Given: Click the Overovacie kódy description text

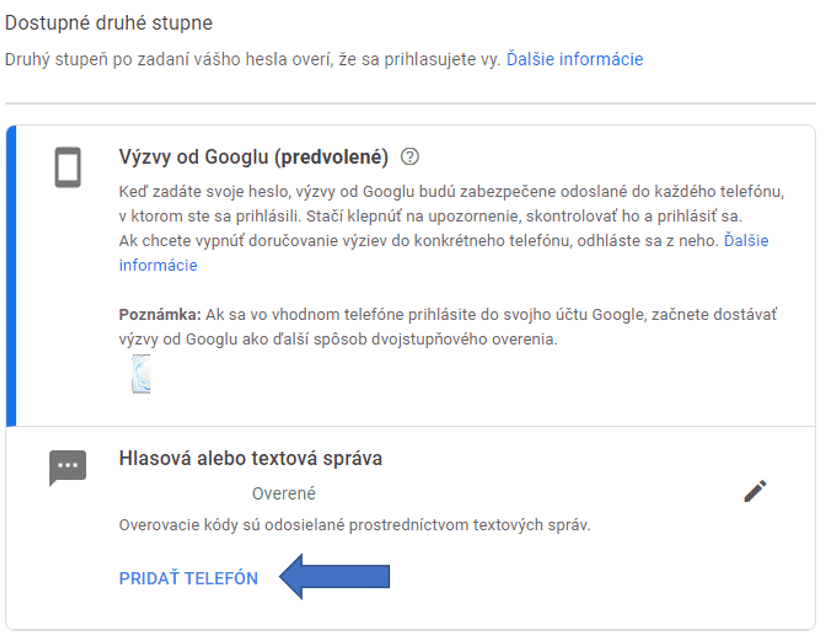Looking at the screenshot, I should tap(354, 524).
